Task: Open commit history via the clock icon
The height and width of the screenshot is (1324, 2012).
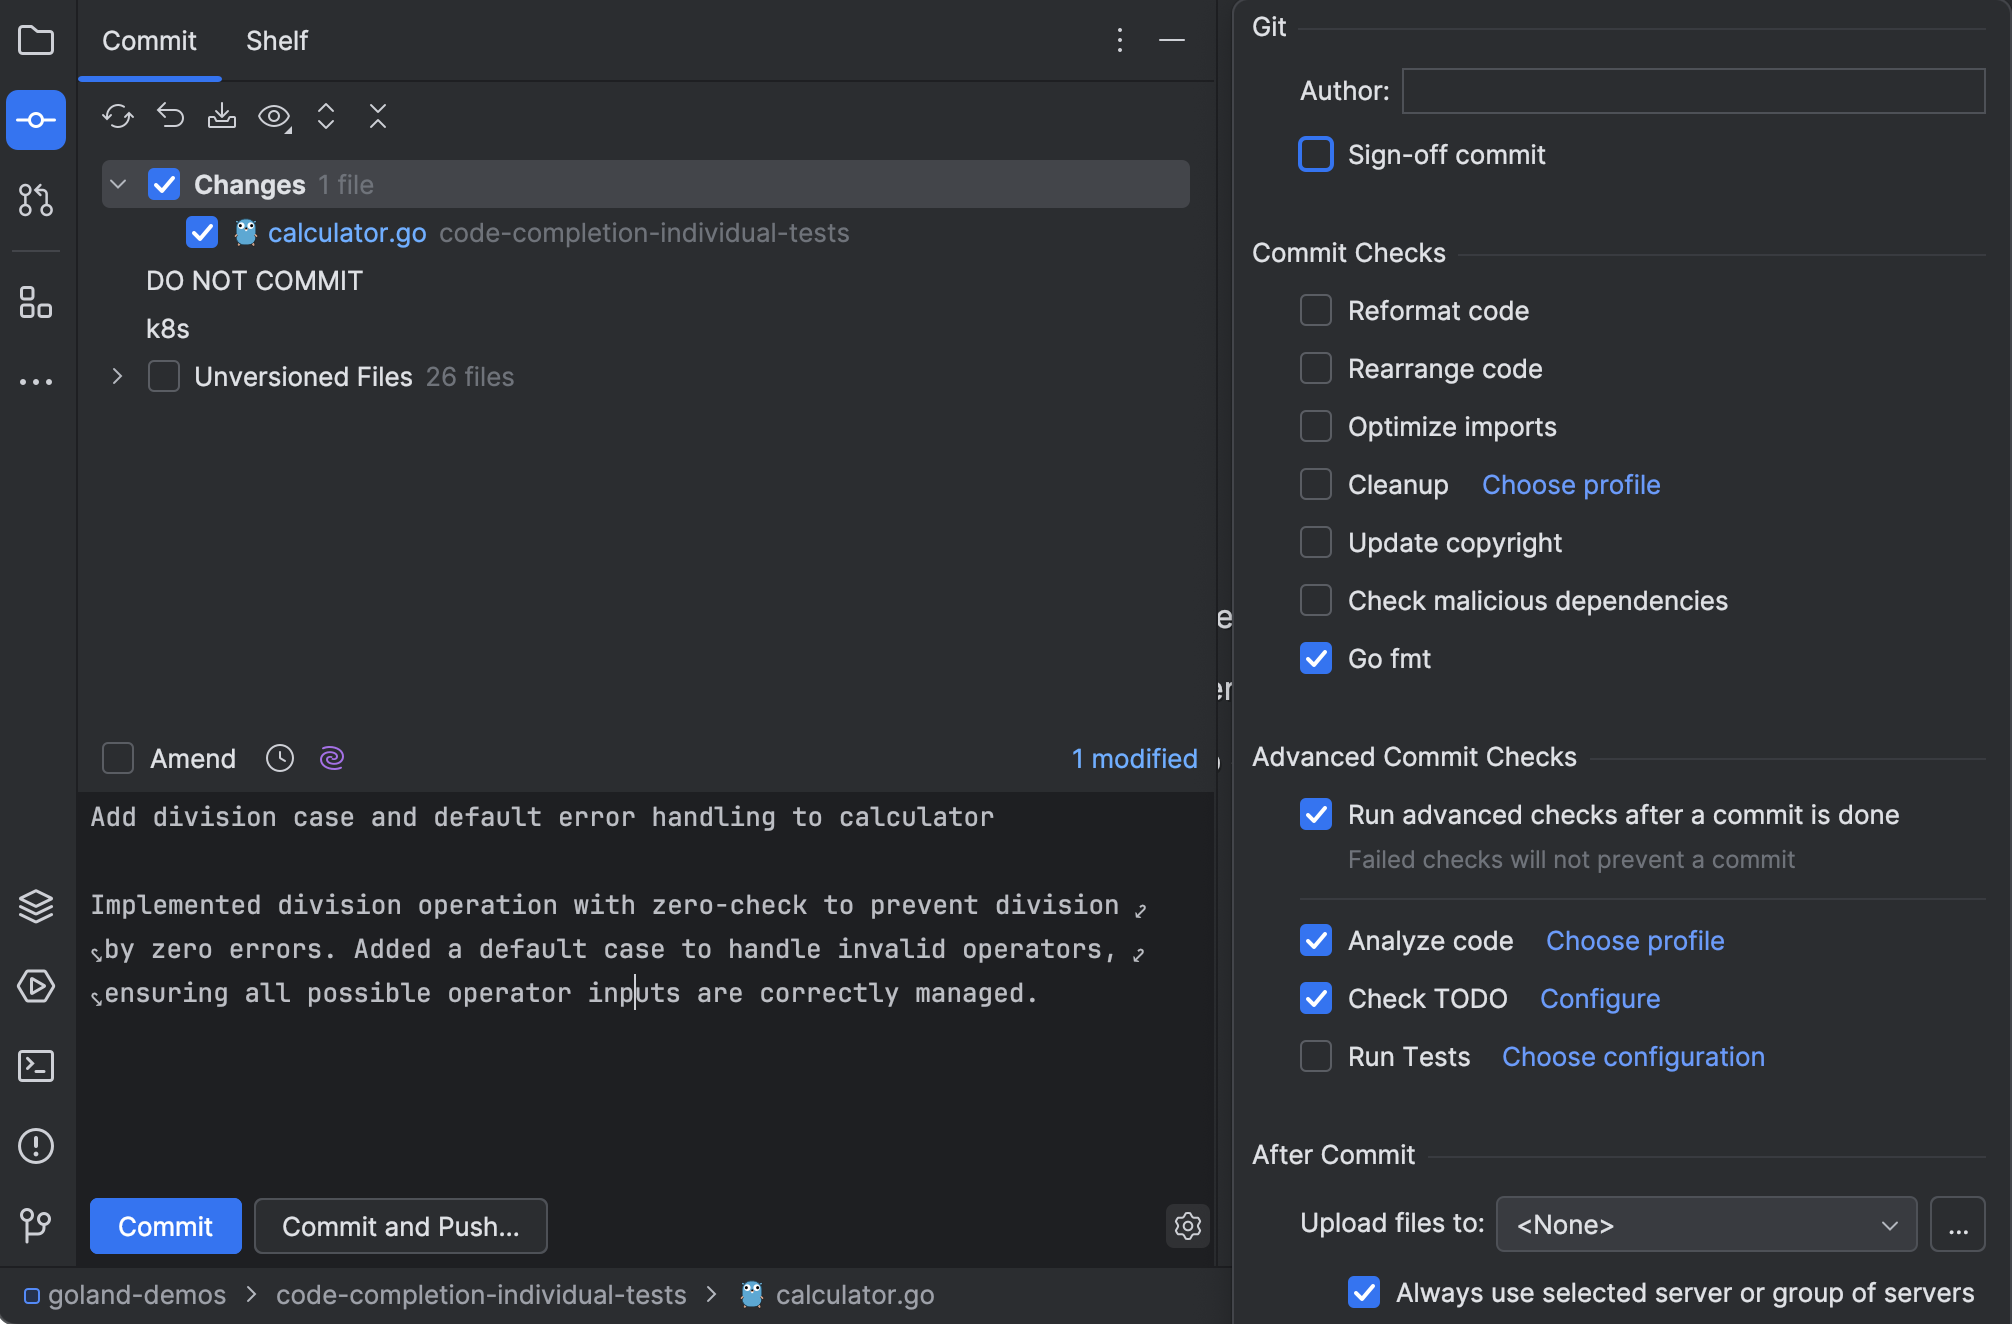Action: click(279, 758)
